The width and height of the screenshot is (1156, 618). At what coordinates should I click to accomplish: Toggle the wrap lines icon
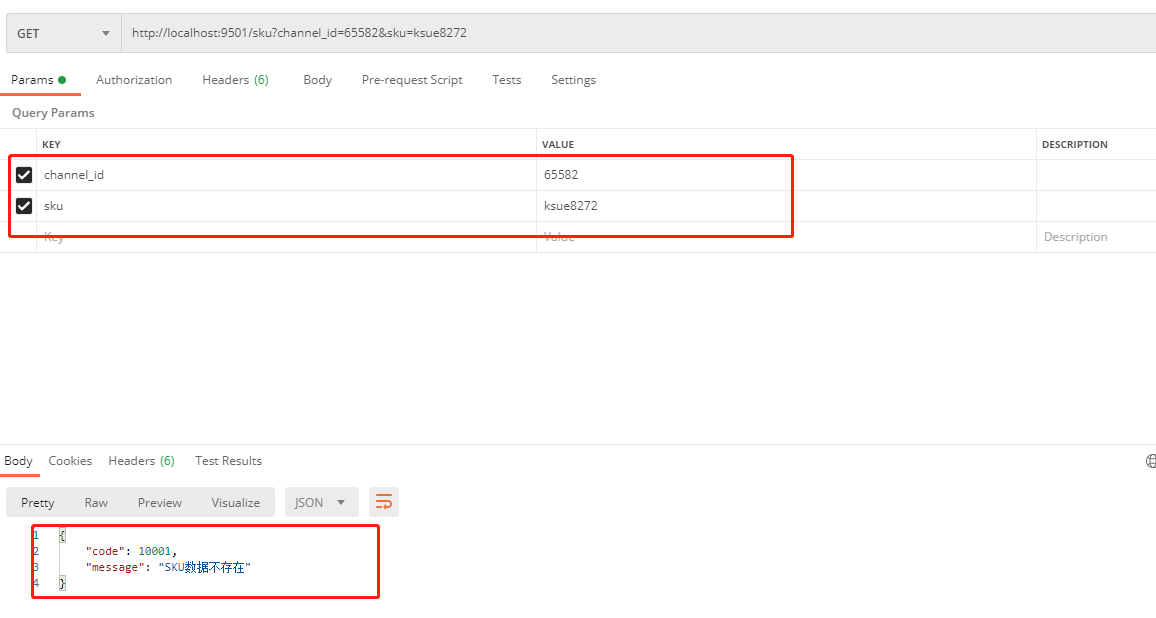[384, 502]
